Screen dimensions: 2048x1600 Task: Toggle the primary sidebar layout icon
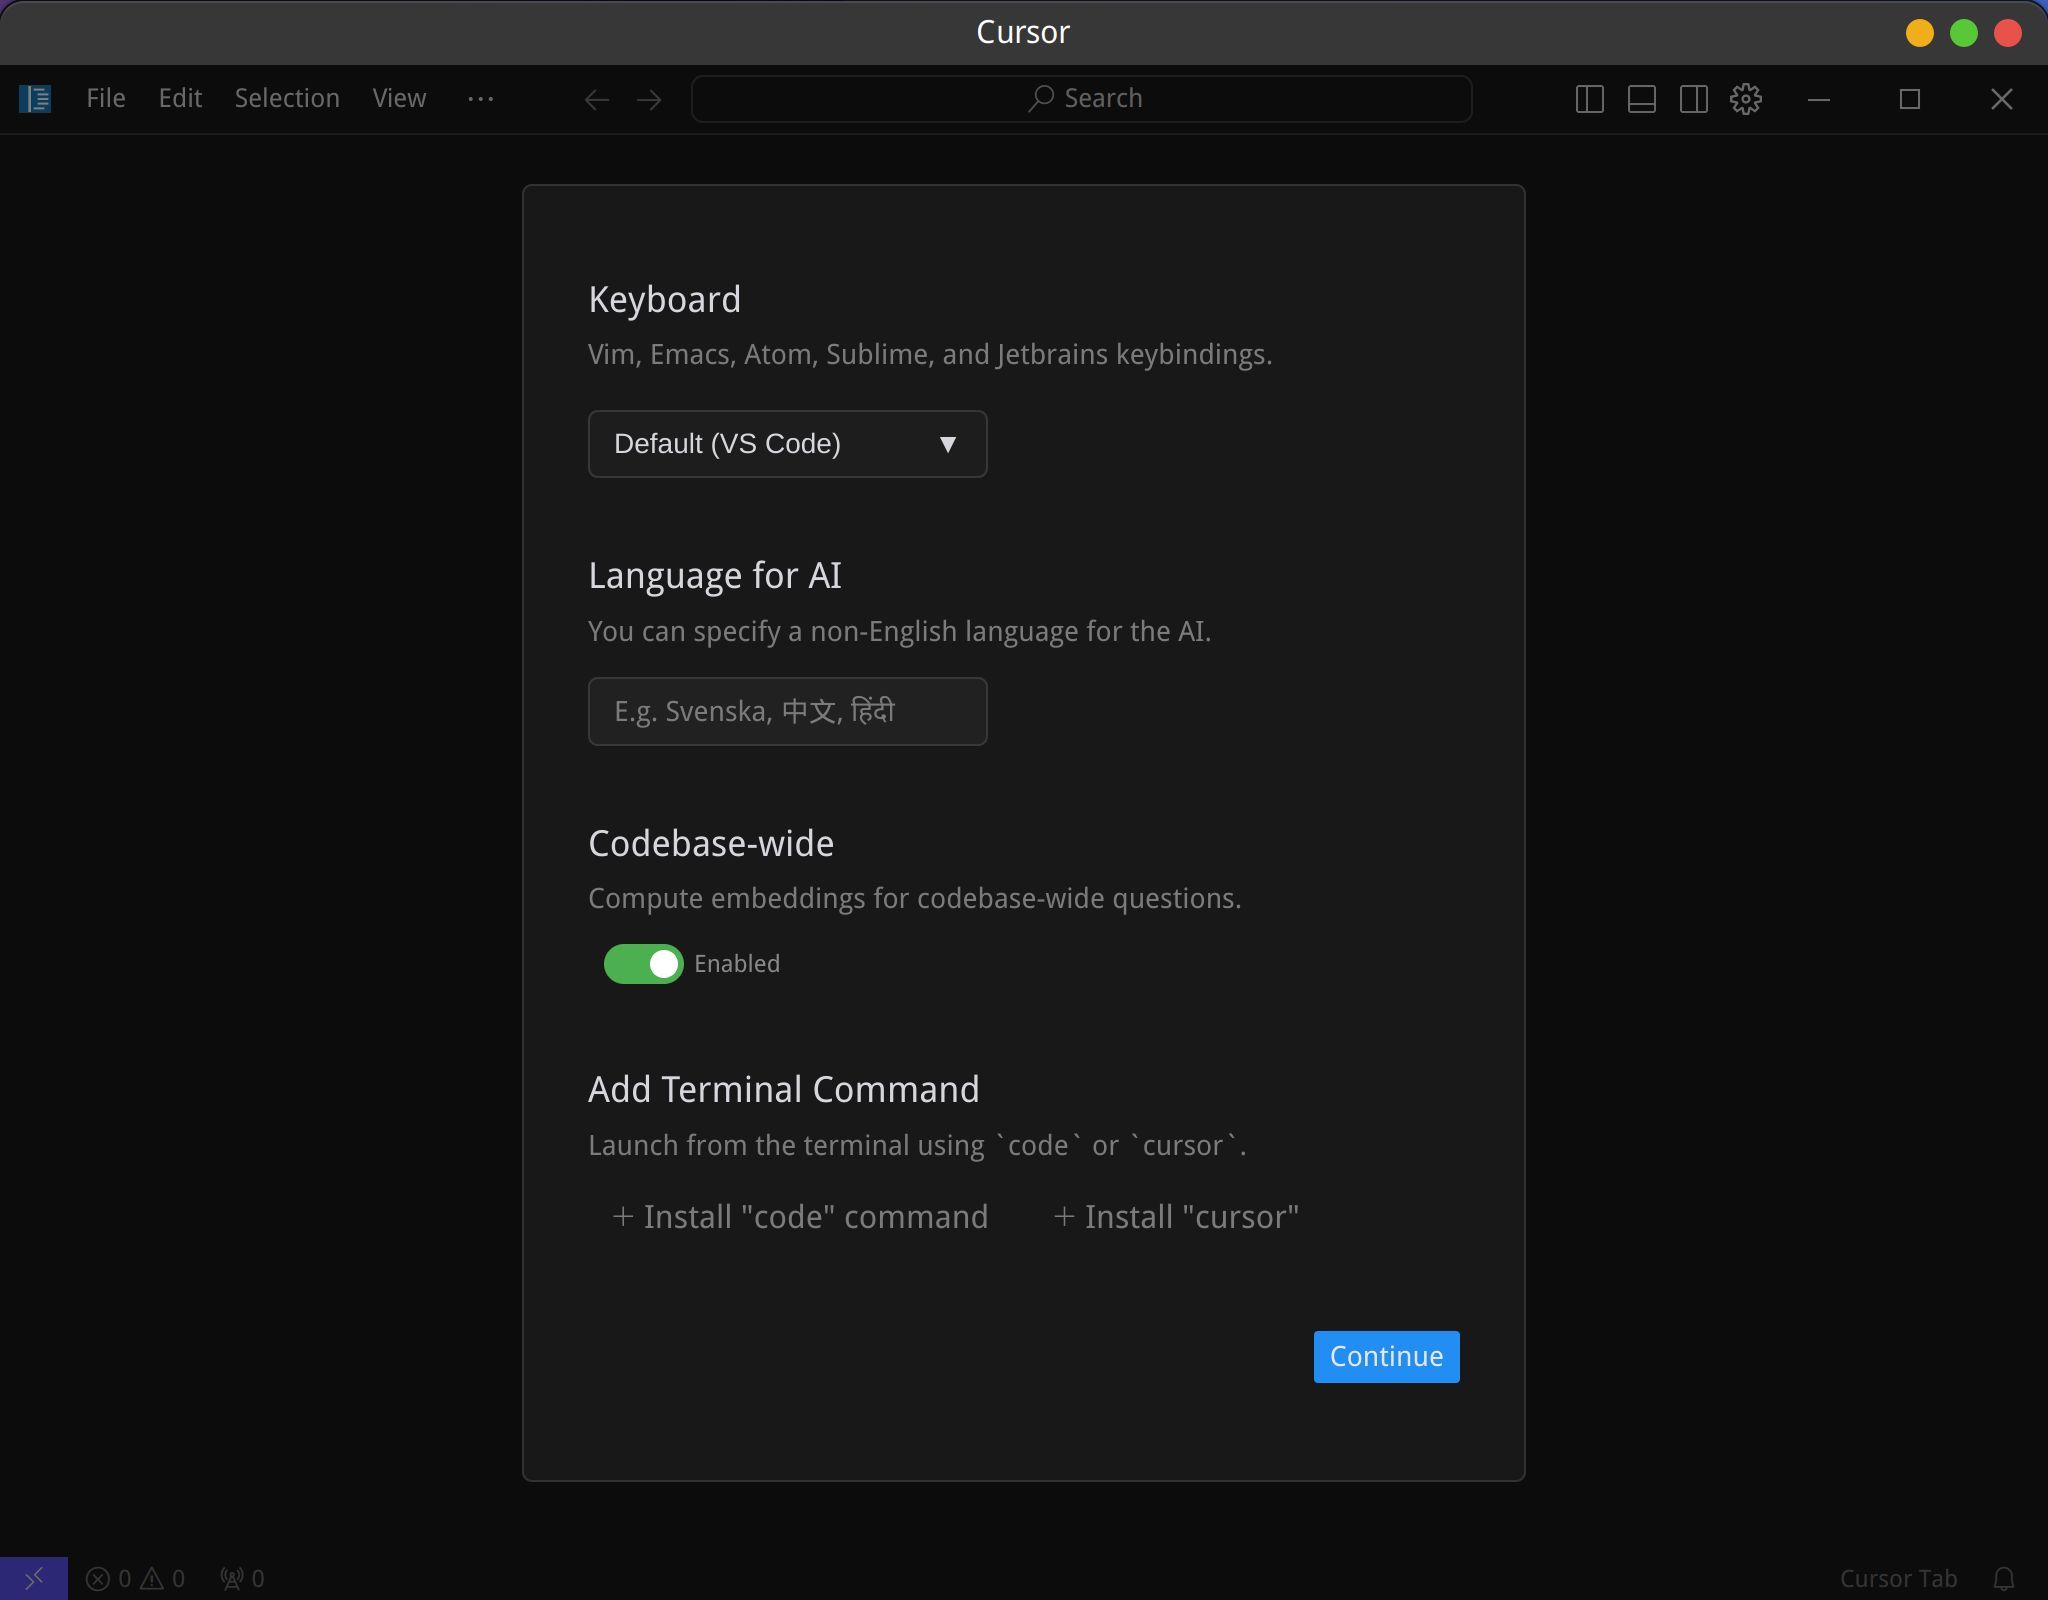[x=1590, y=99]
